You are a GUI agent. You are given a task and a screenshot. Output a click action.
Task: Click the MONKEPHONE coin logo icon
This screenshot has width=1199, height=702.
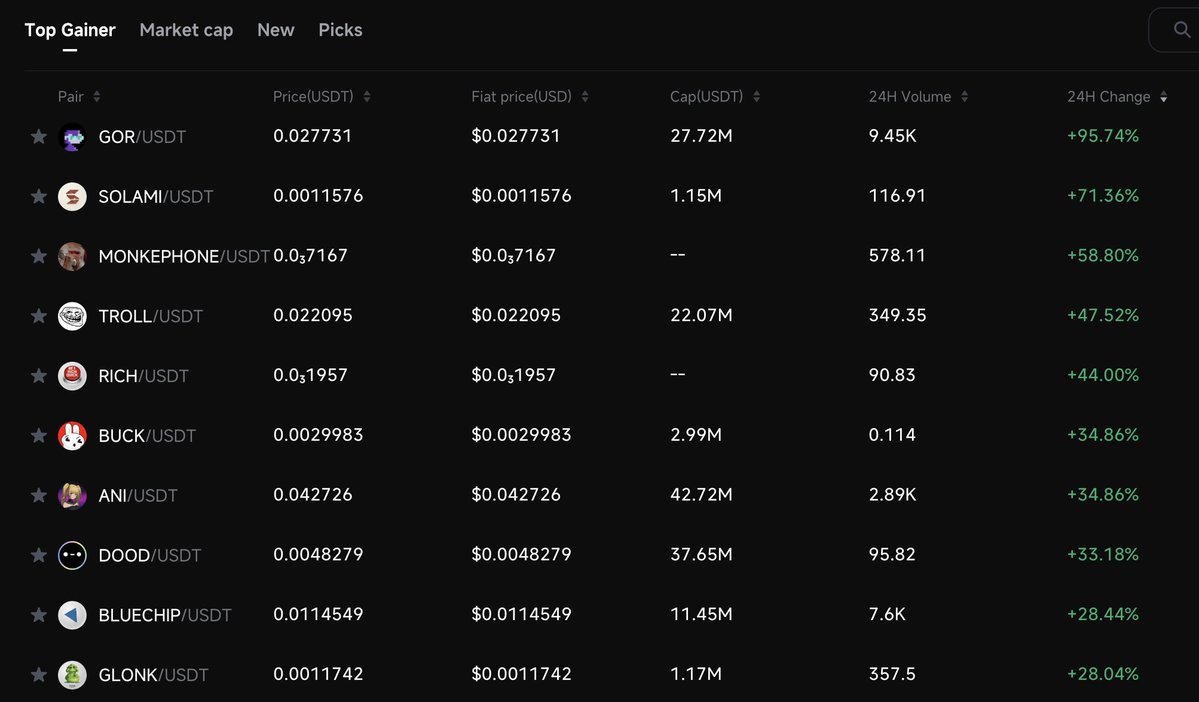click(x=72, y=256)
